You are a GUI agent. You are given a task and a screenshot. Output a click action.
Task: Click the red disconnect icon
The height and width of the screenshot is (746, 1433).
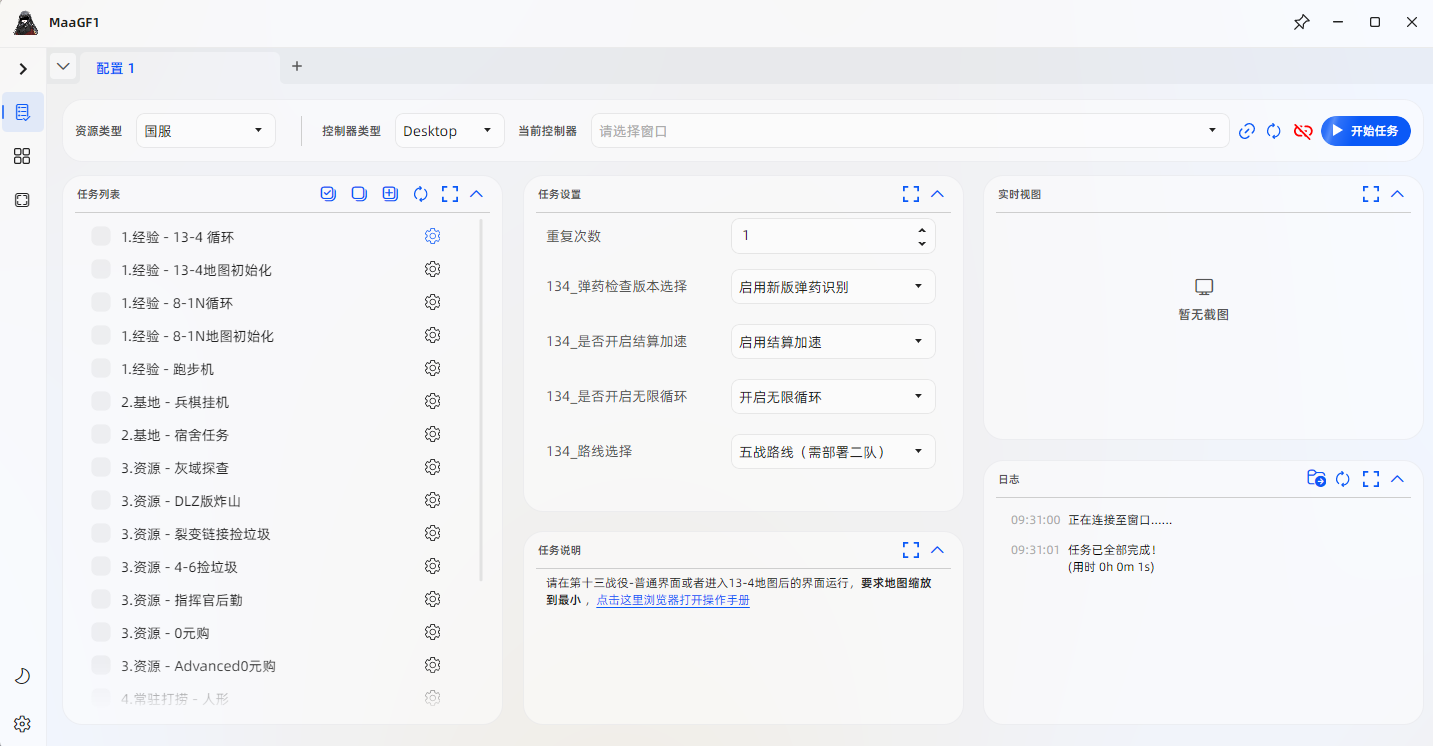[x=1302, y=131]
